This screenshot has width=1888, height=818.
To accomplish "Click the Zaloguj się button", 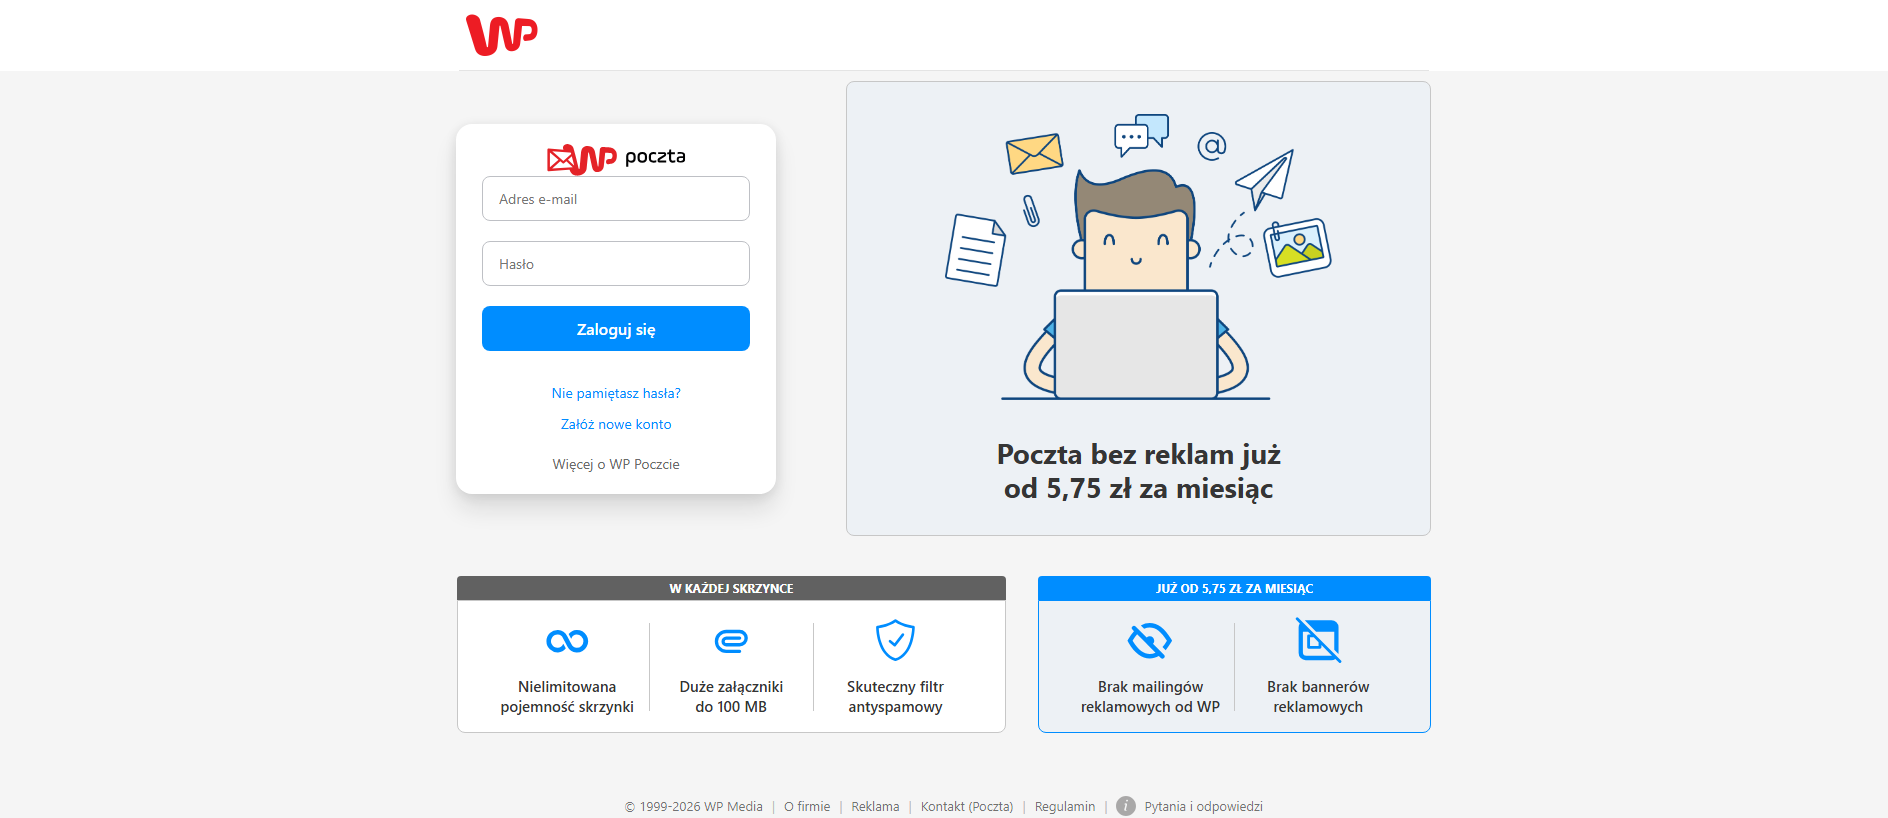I will pos(616,329).
